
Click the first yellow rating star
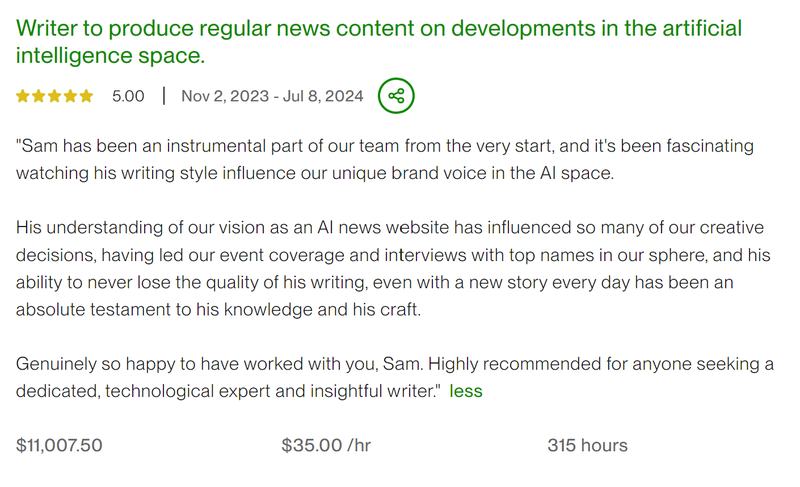coord(23,97)
